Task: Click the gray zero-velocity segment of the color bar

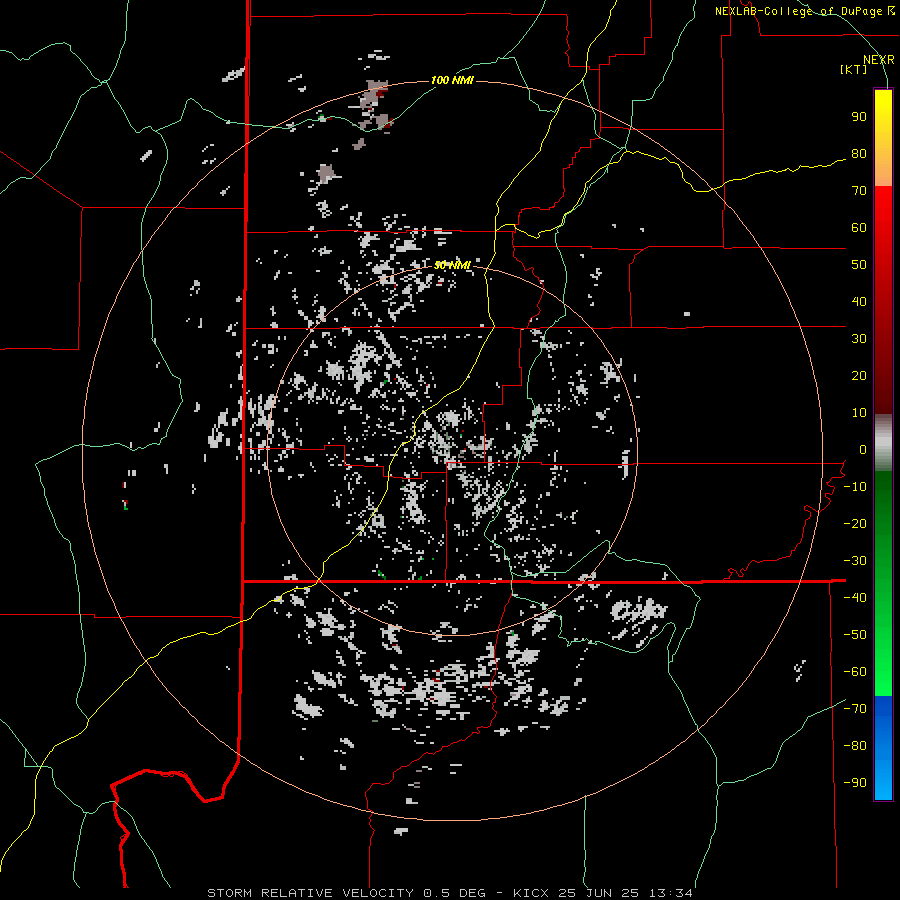Action: tap(883, 443)
